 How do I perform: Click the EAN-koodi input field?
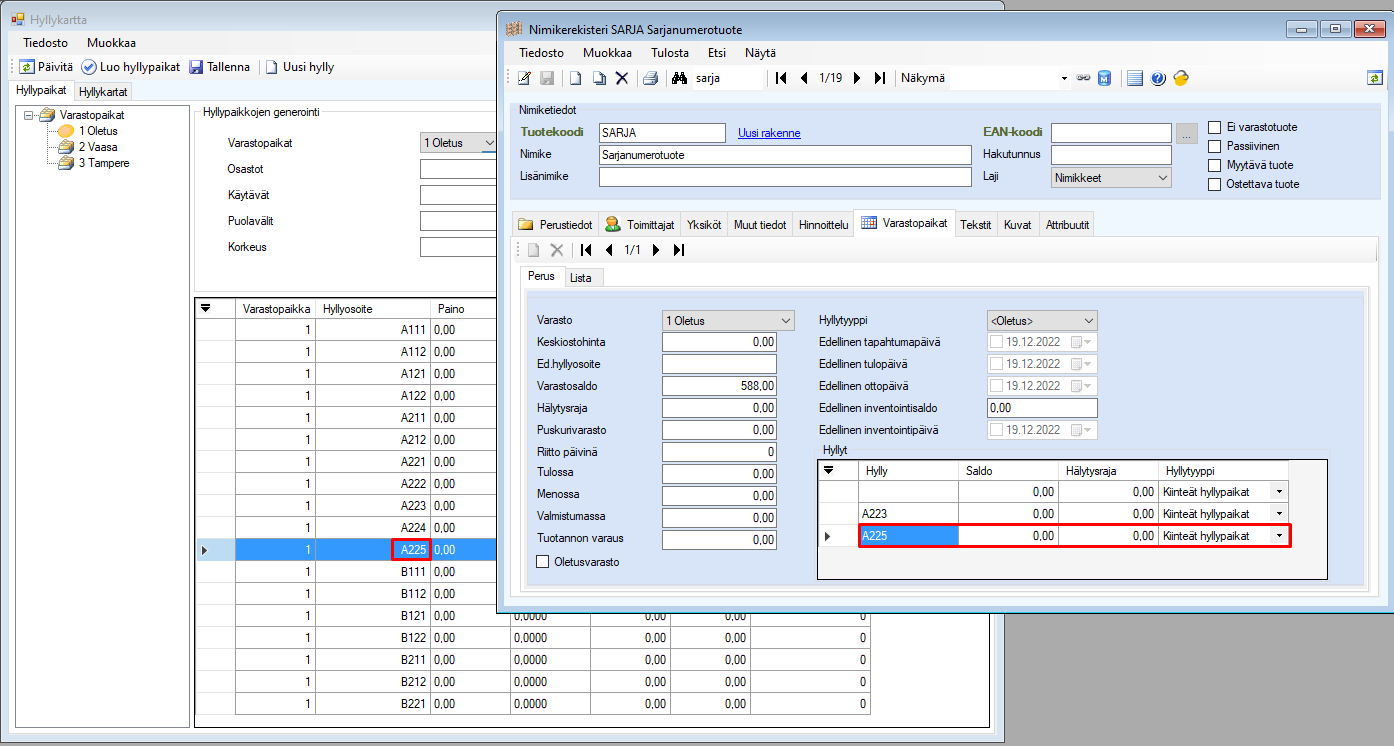[x=1110, y=133]
